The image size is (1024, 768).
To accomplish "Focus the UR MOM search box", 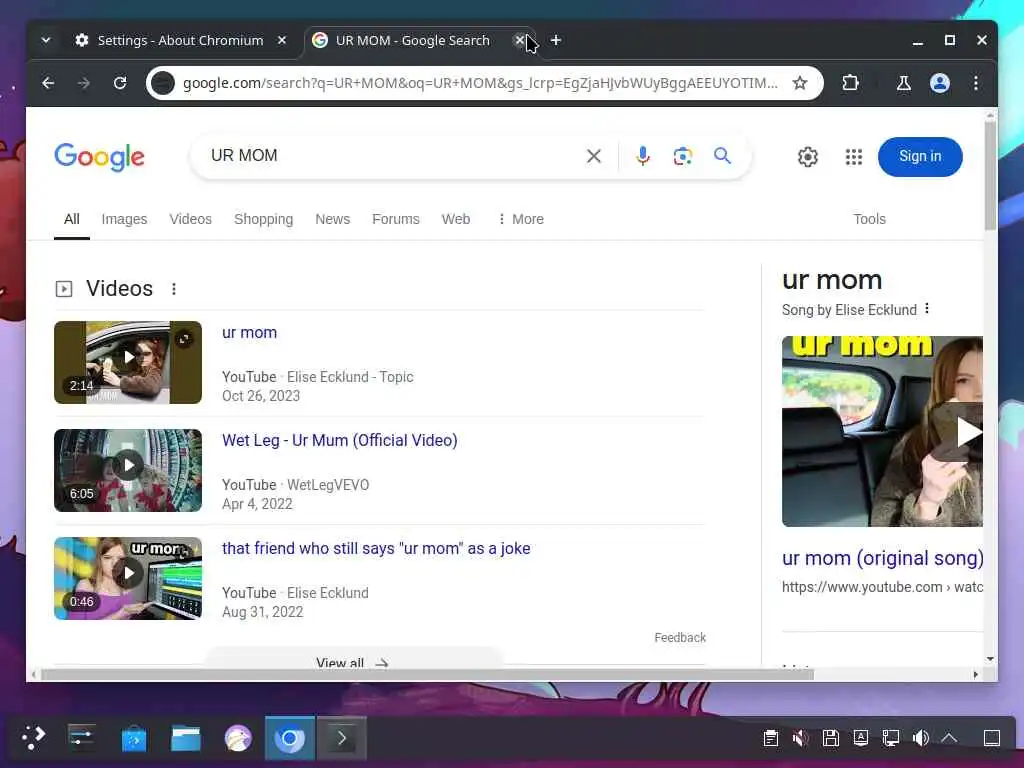I will [392, 155].
